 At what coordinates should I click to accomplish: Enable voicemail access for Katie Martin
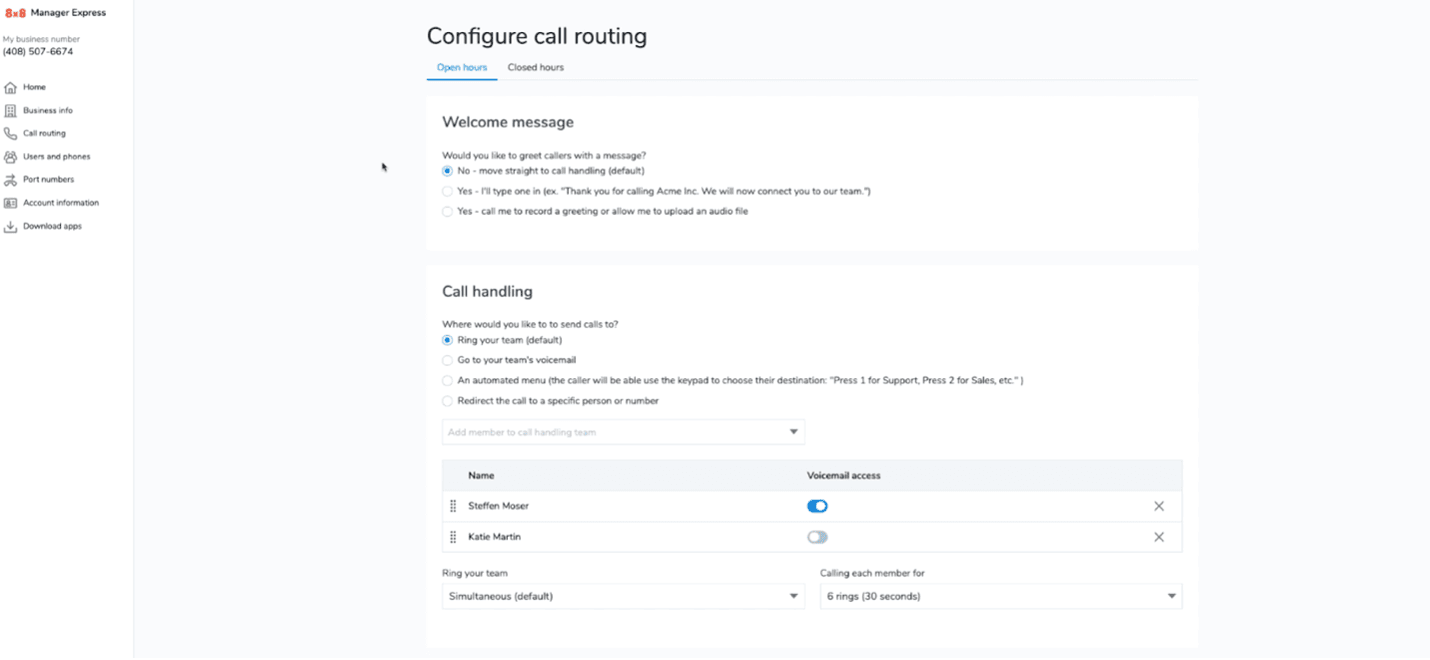tap(817, 537)
